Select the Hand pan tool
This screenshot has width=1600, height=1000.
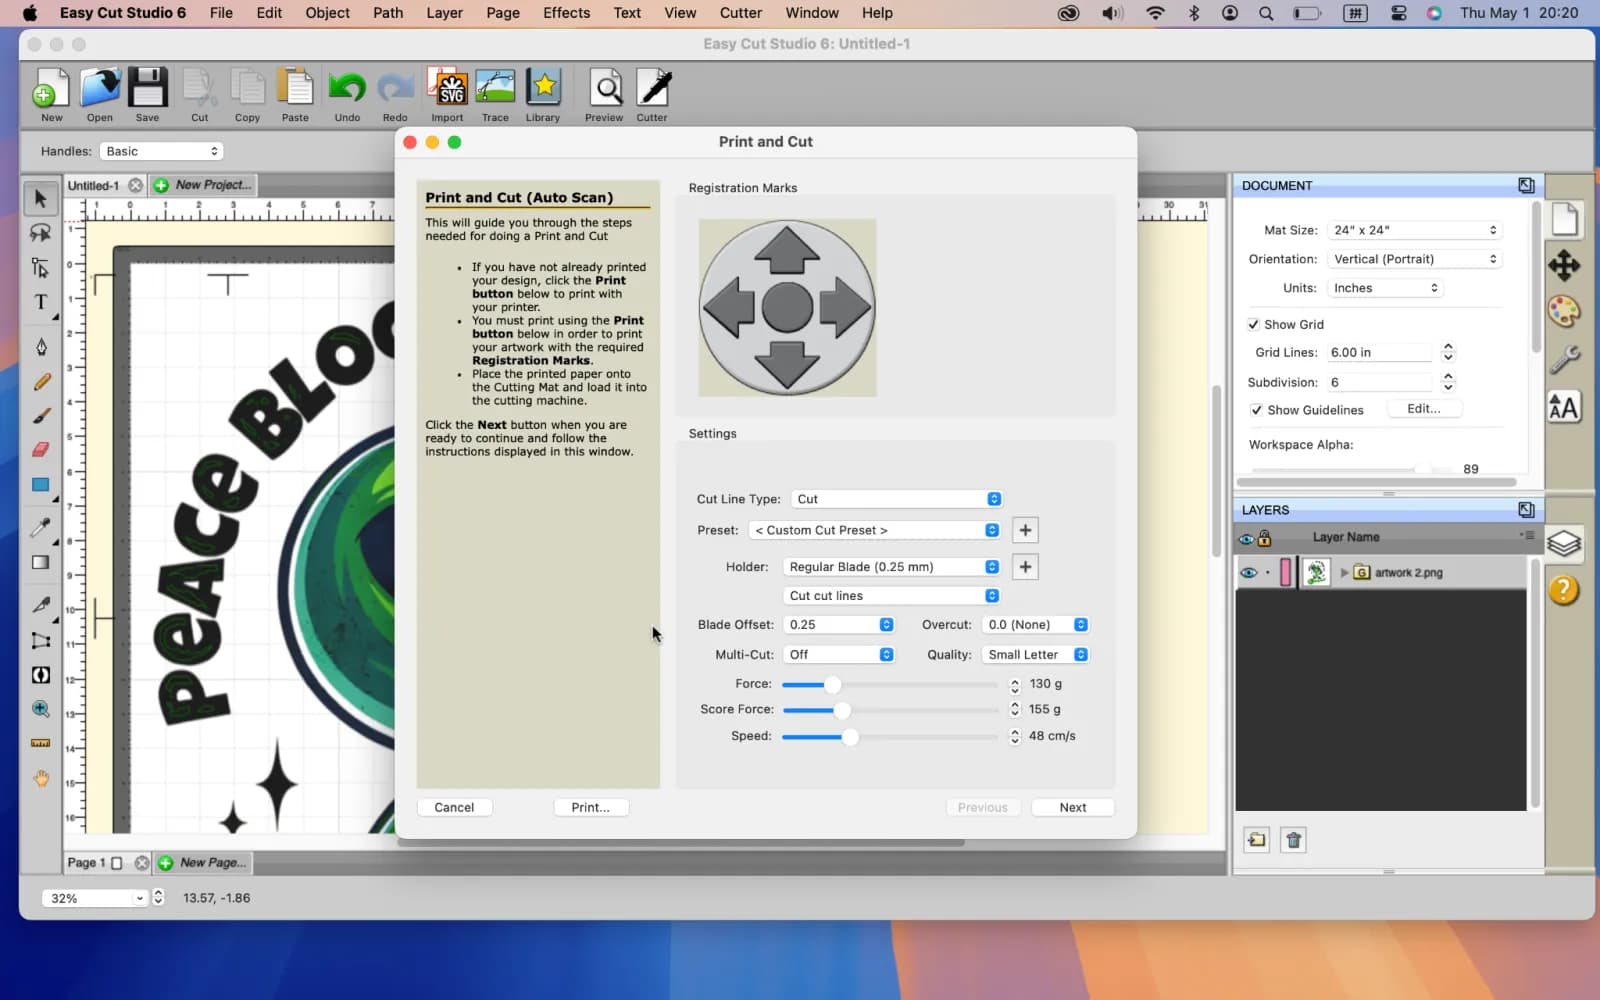(x=40, y=777)
